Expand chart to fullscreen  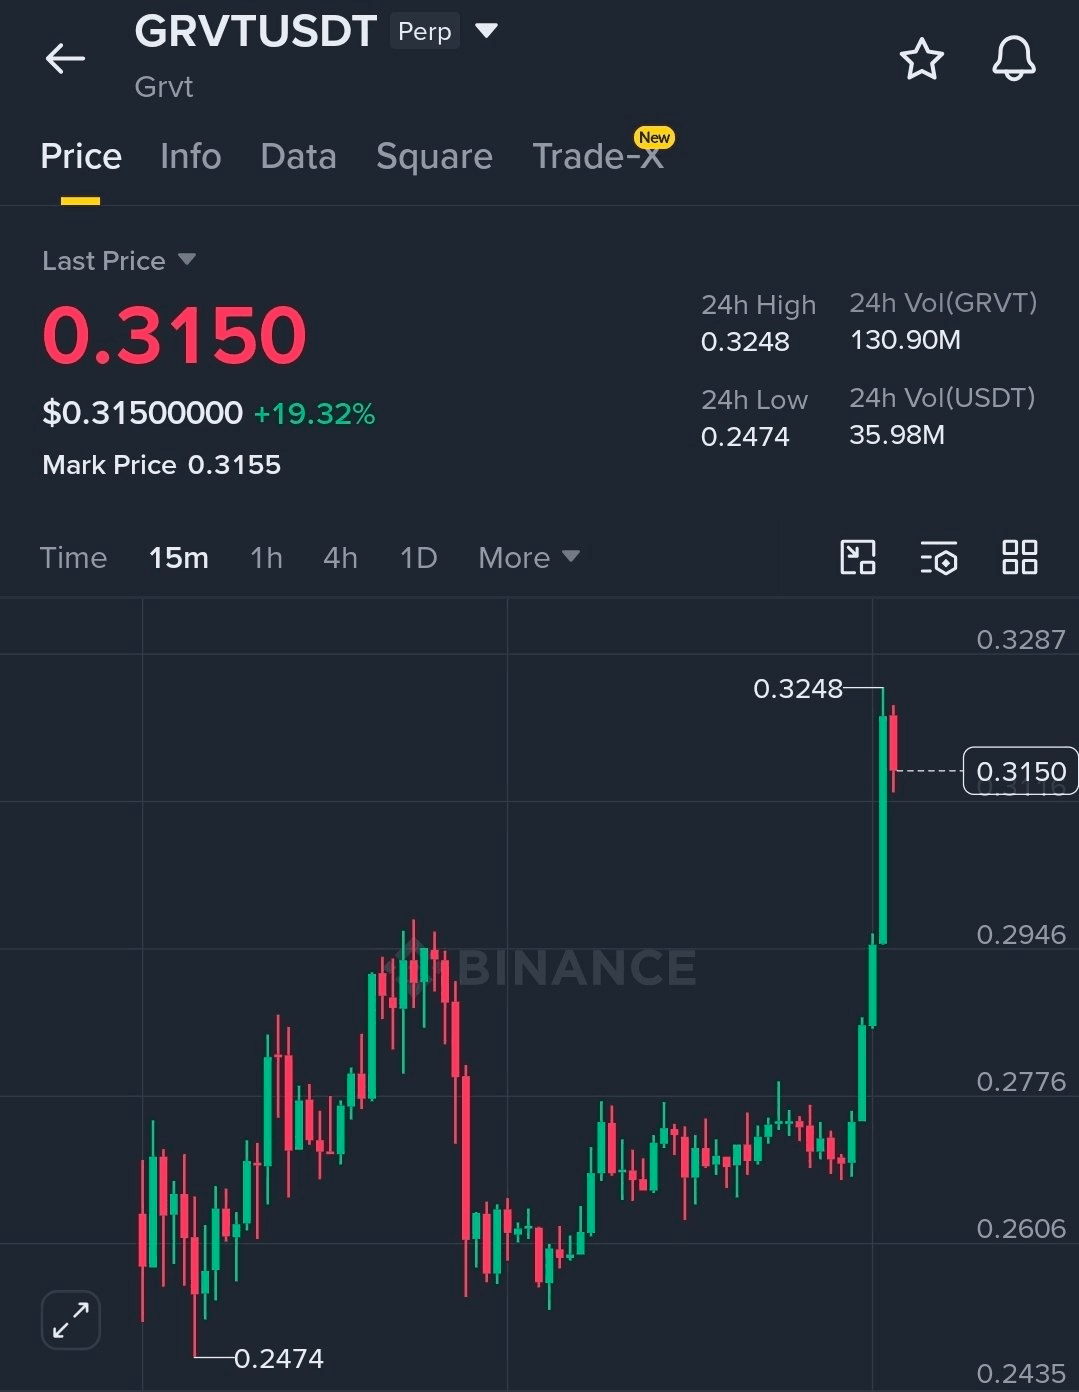pos(71,1320)
